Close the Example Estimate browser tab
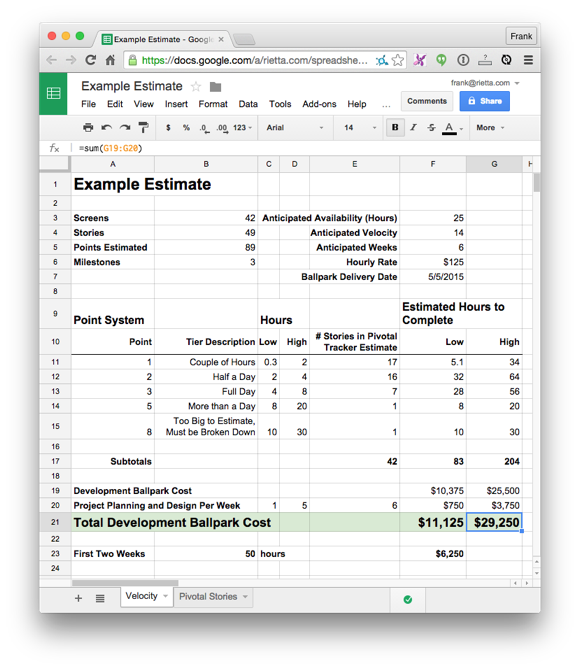Screen dimensions: 580x669 click(x=221, y=39)
